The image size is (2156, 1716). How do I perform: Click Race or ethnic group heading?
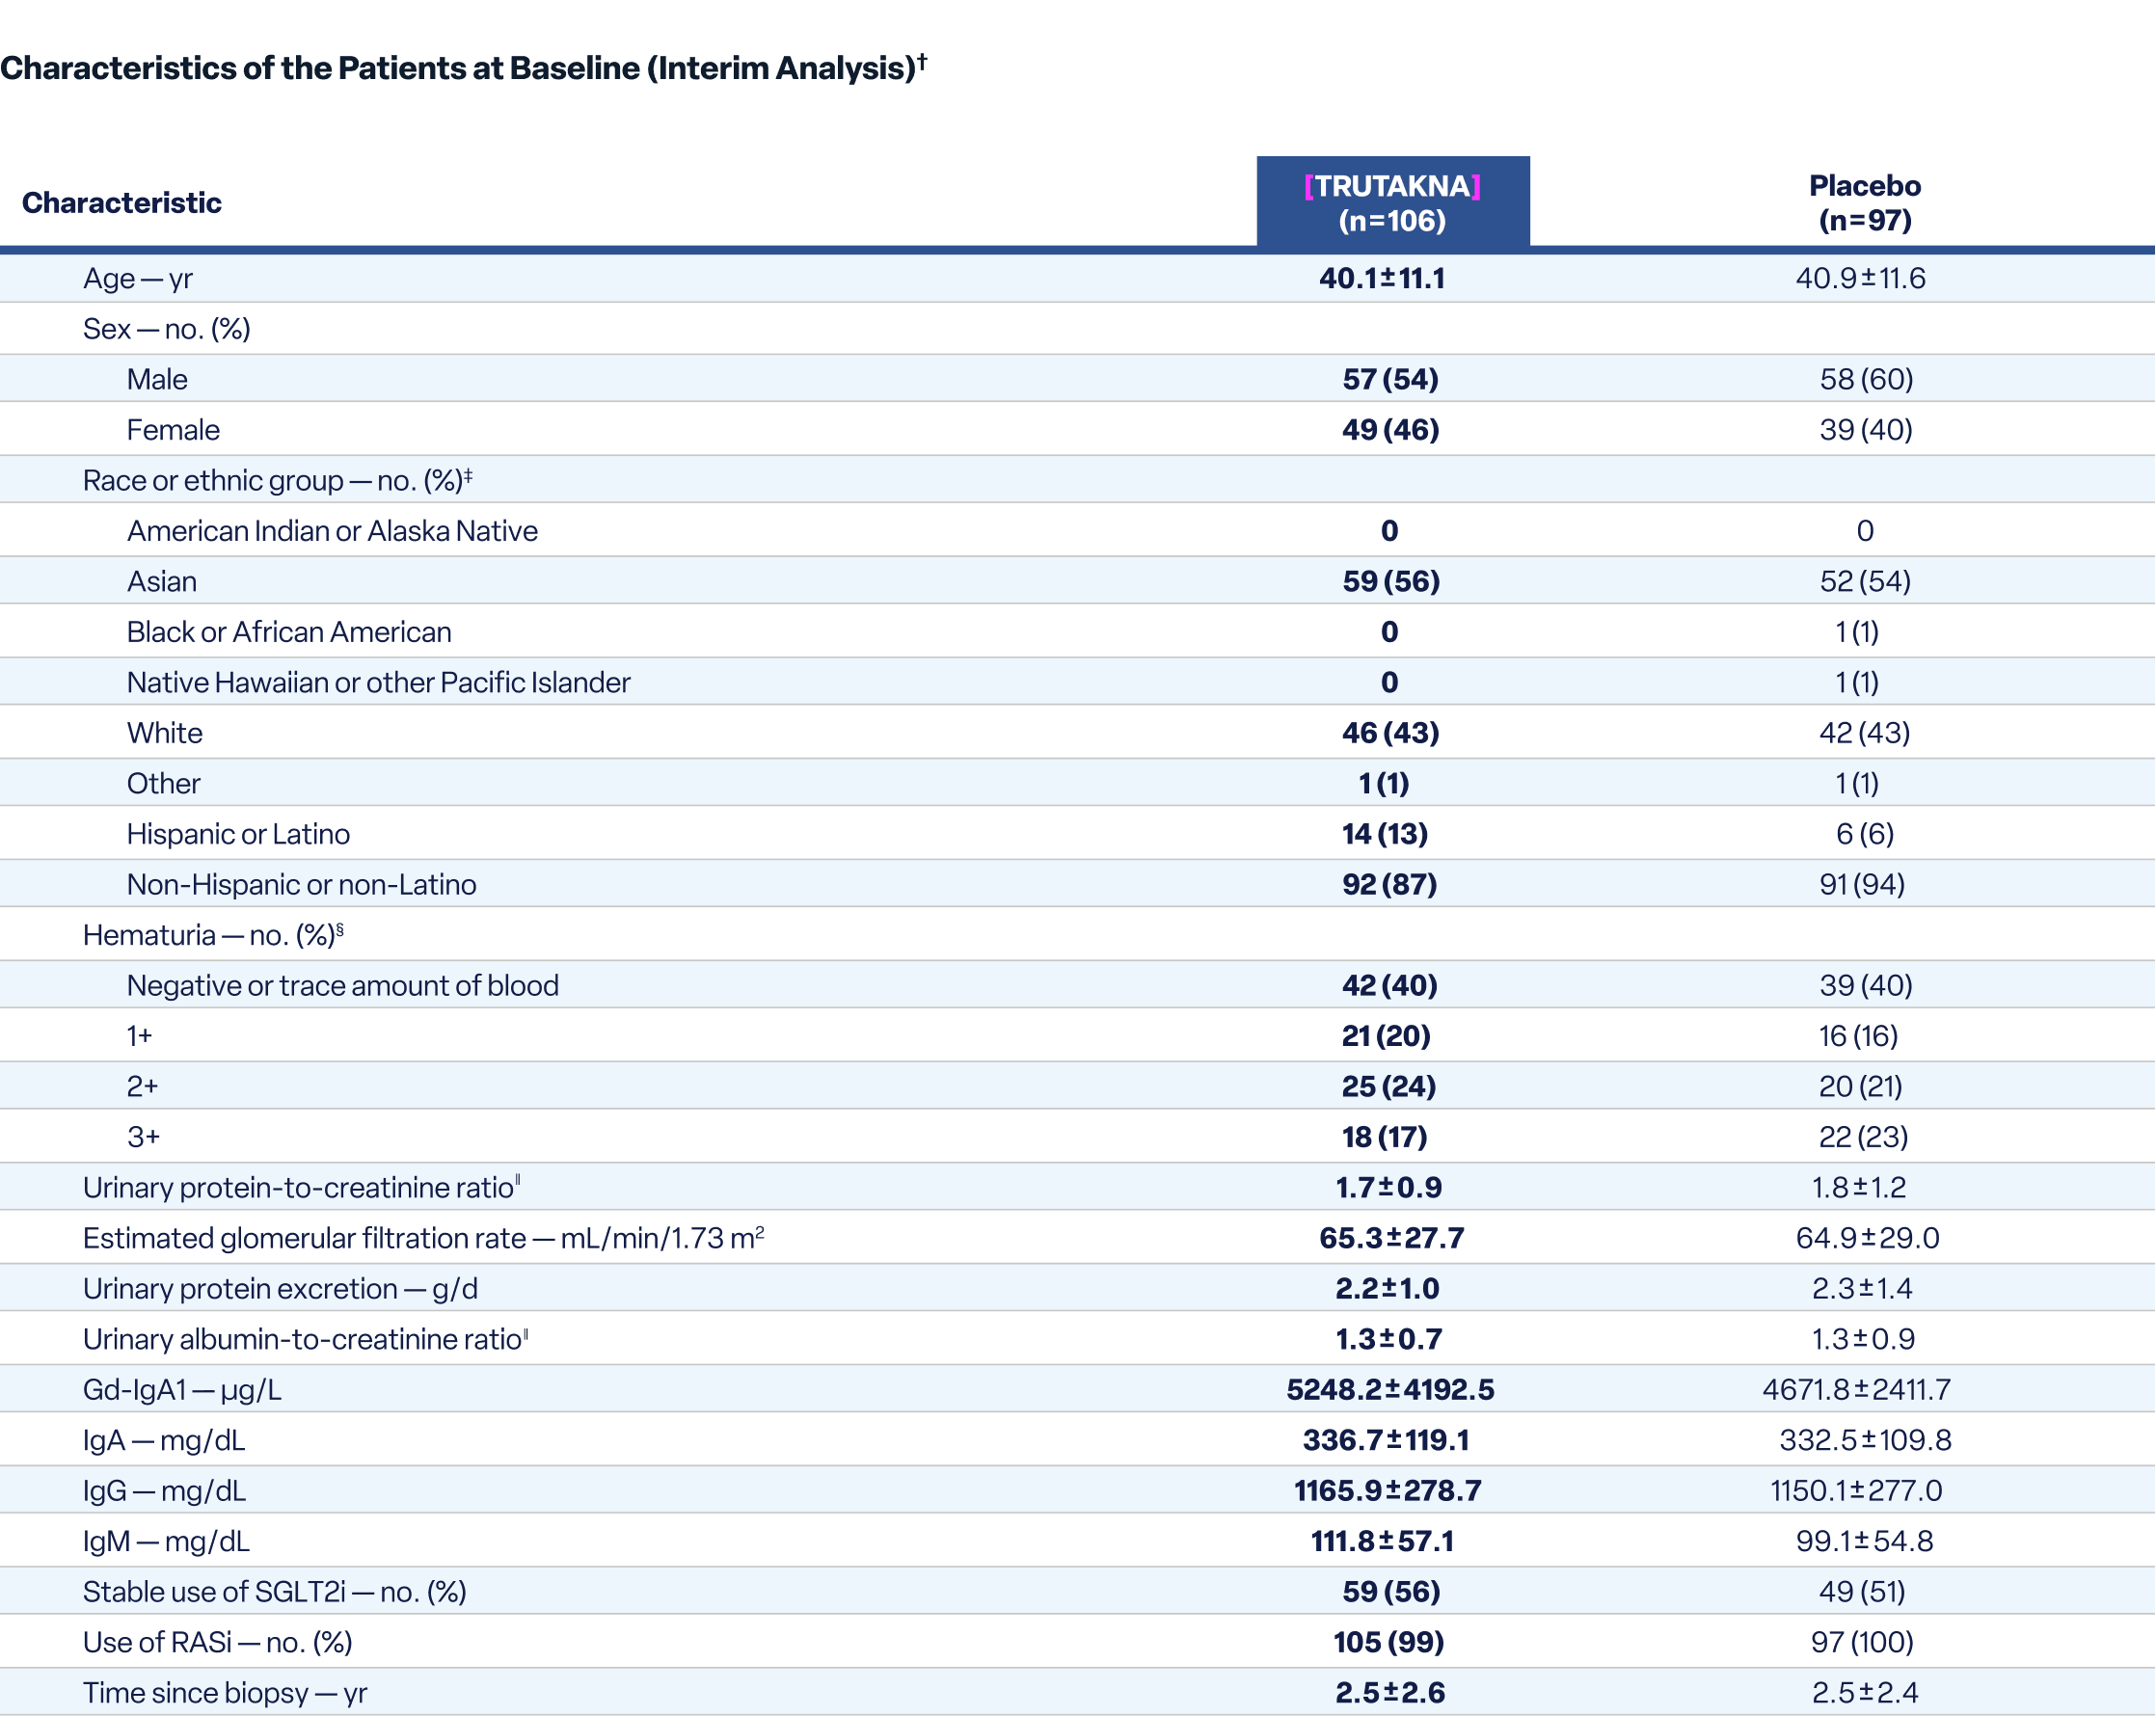click(276, 480)
